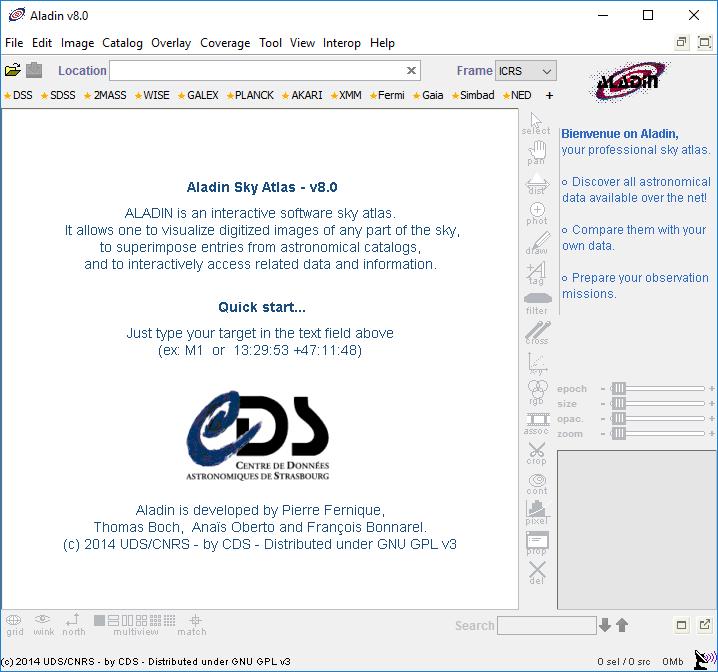Open the prop properties tool
718x672 pixels.
(x=537, y=543)
